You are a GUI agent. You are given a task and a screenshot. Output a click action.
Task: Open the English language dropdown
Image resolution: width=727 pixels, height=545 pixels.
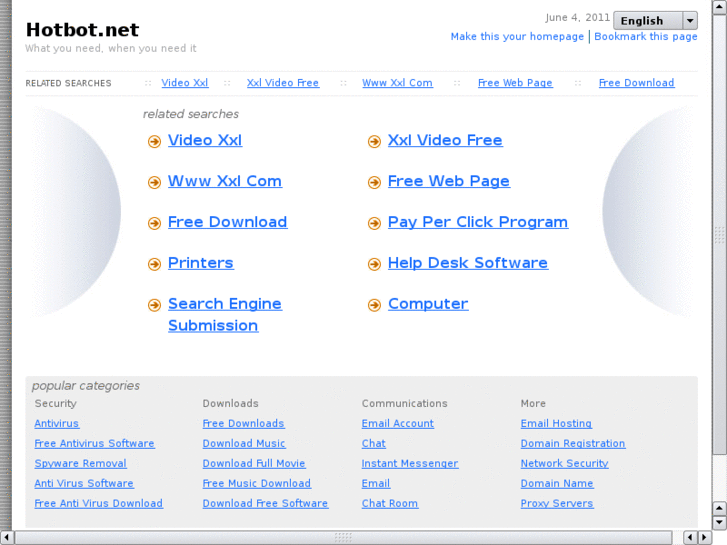coord(655,20)
